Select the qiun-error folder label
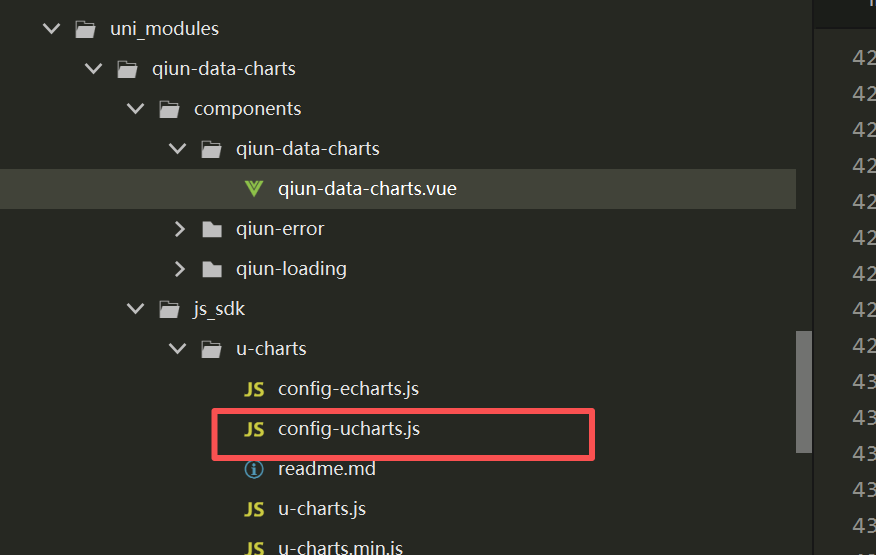The width and height of the screenshot is (876, 555). pos(280,229)
